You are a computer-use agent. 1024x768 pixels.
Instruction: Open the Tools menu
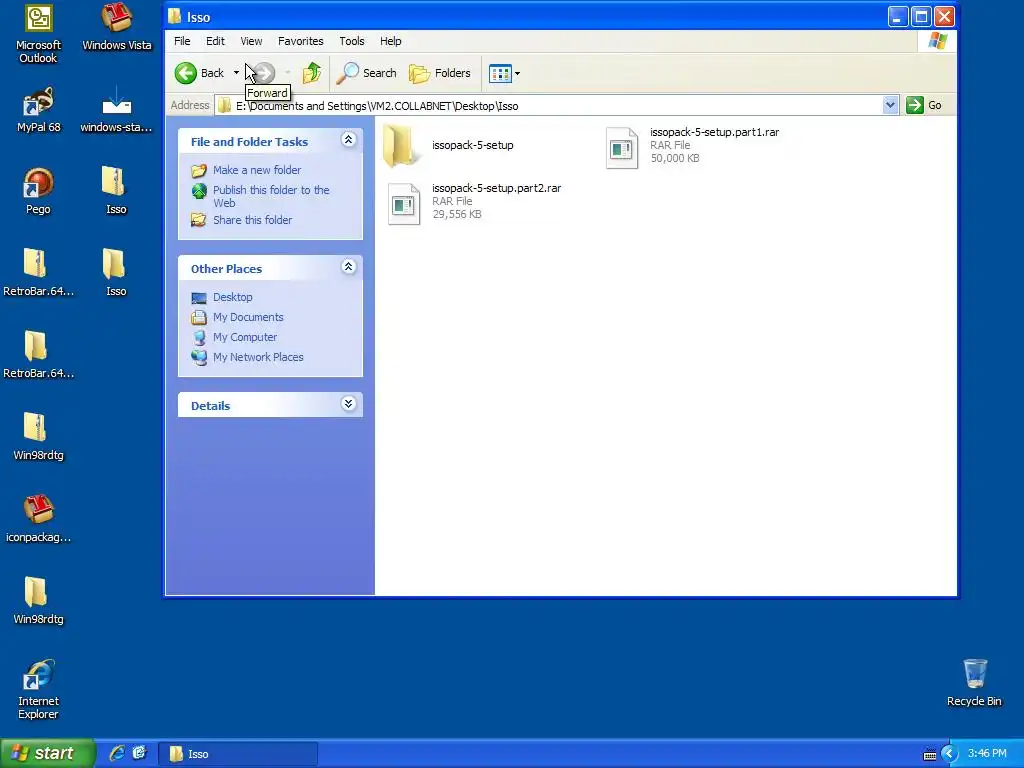[351, 41]
